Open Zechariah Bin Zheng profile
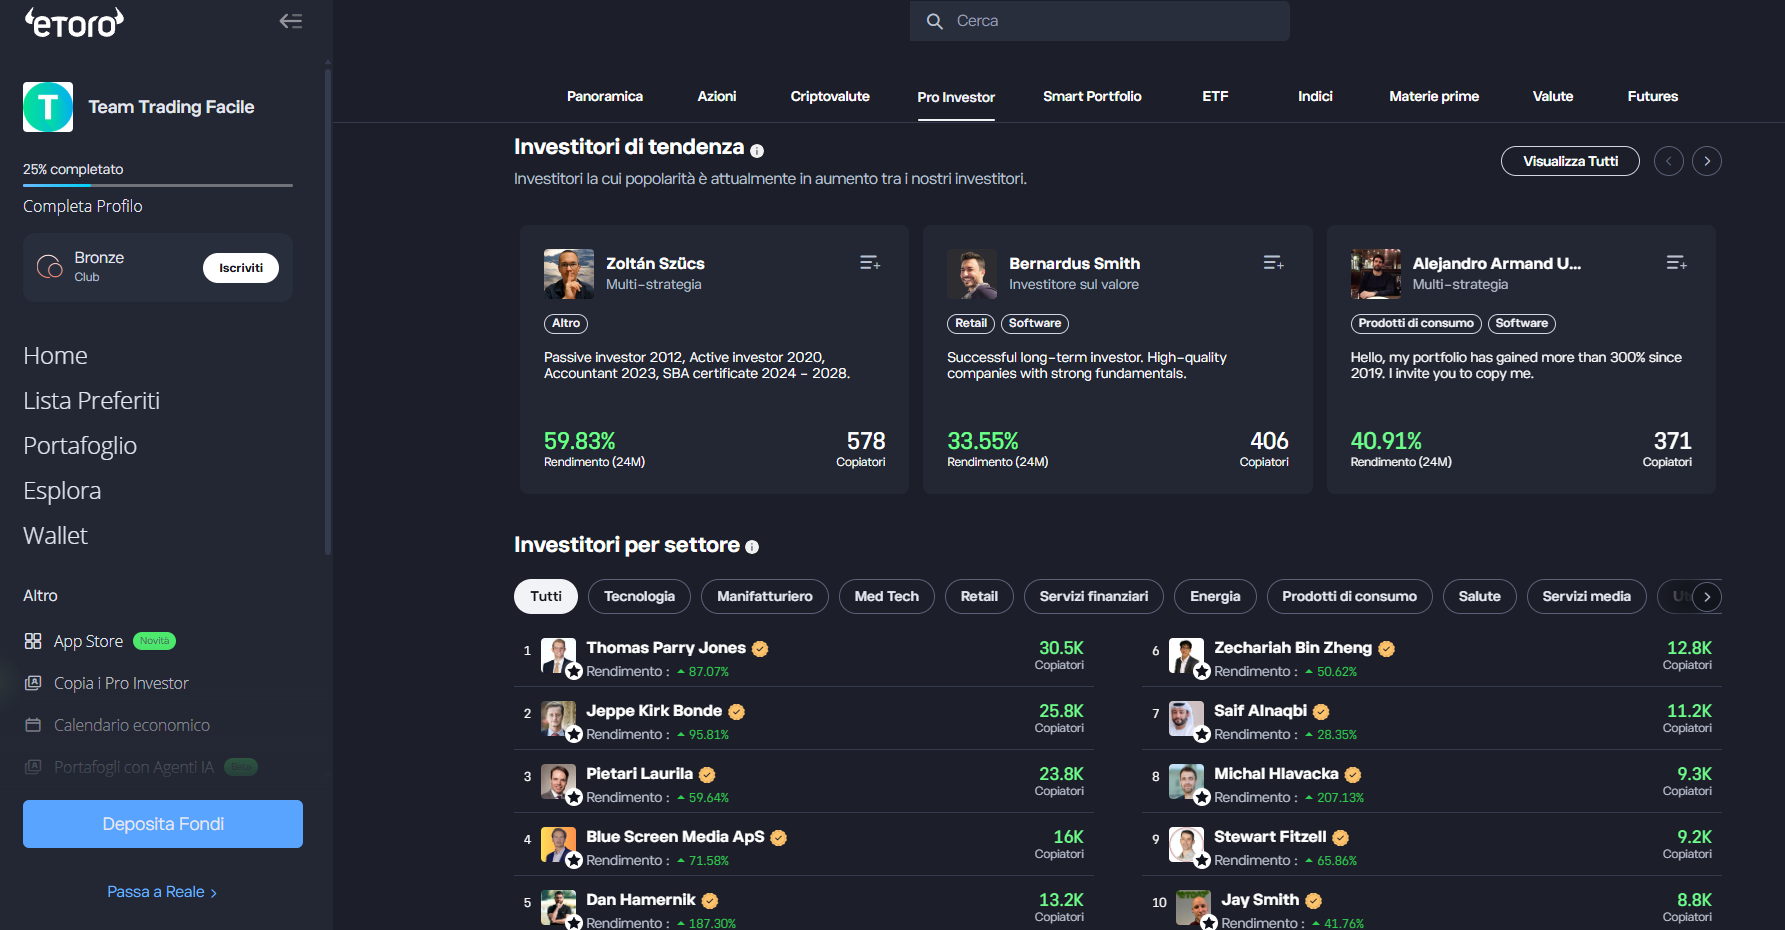This screenshot has height=930, width=1785. pos(1293,648)
